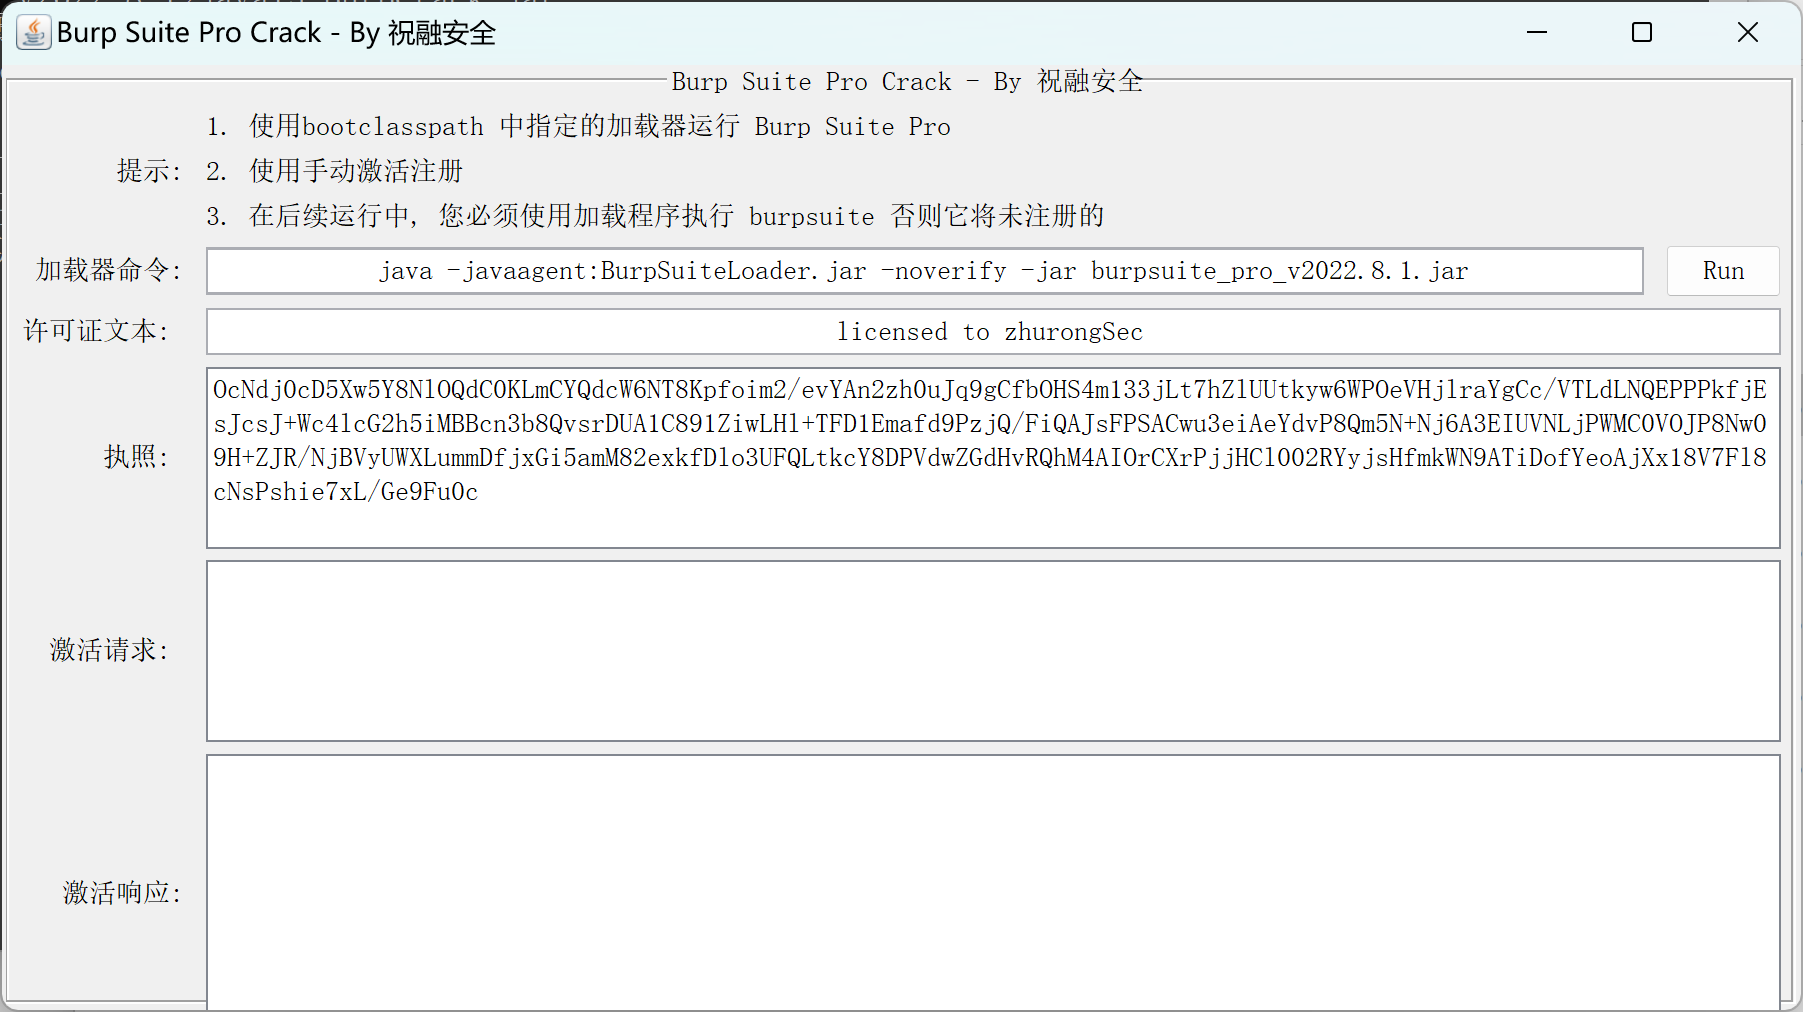Viewport: 1803px width, 1012px height.
Task: Click hint line 1 about bootclasspath
Action: click(578, 126)
